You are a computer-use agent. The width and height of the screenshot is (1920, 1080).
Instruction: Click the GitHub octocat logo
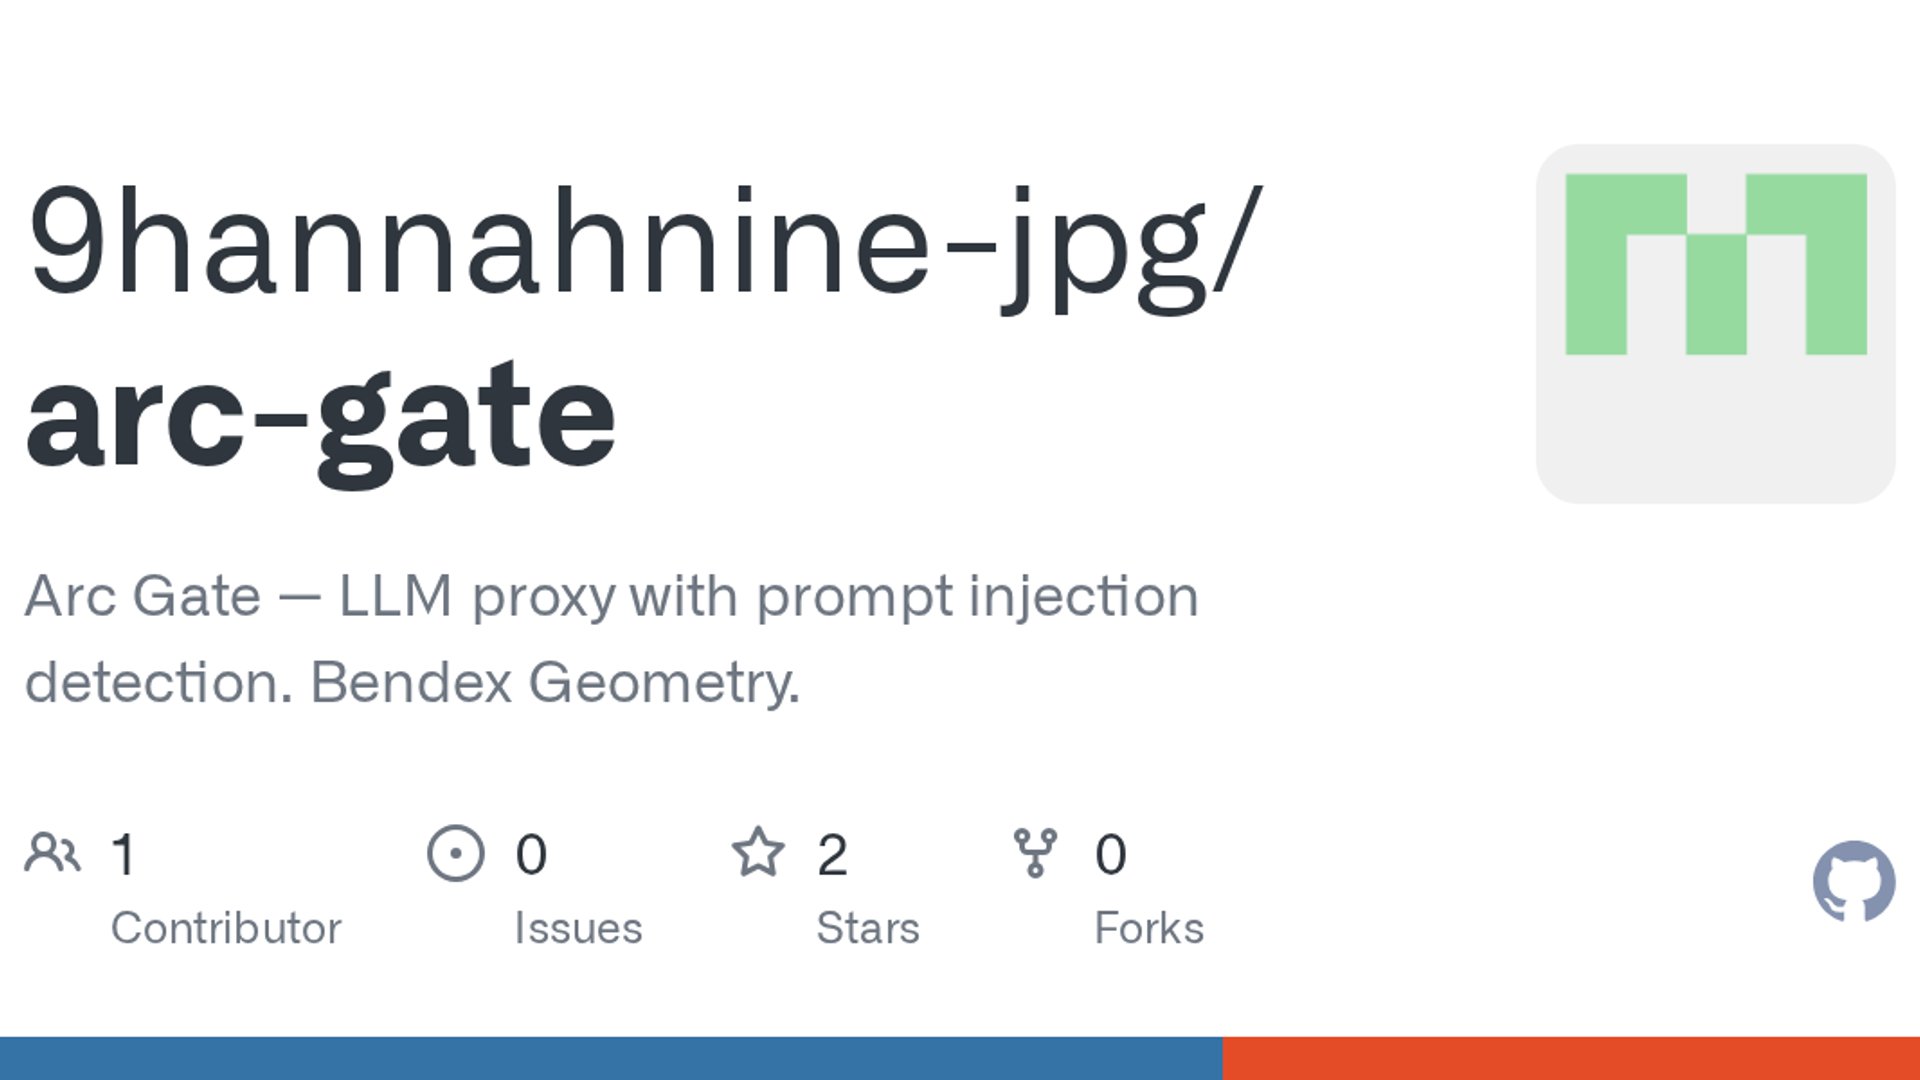pos(1853,881)
